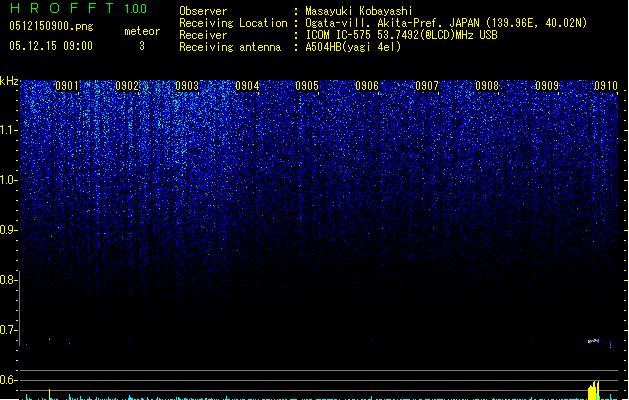Screen dimensions: 629x400
Task: Click the Observer label
Action: pos(203,11)
